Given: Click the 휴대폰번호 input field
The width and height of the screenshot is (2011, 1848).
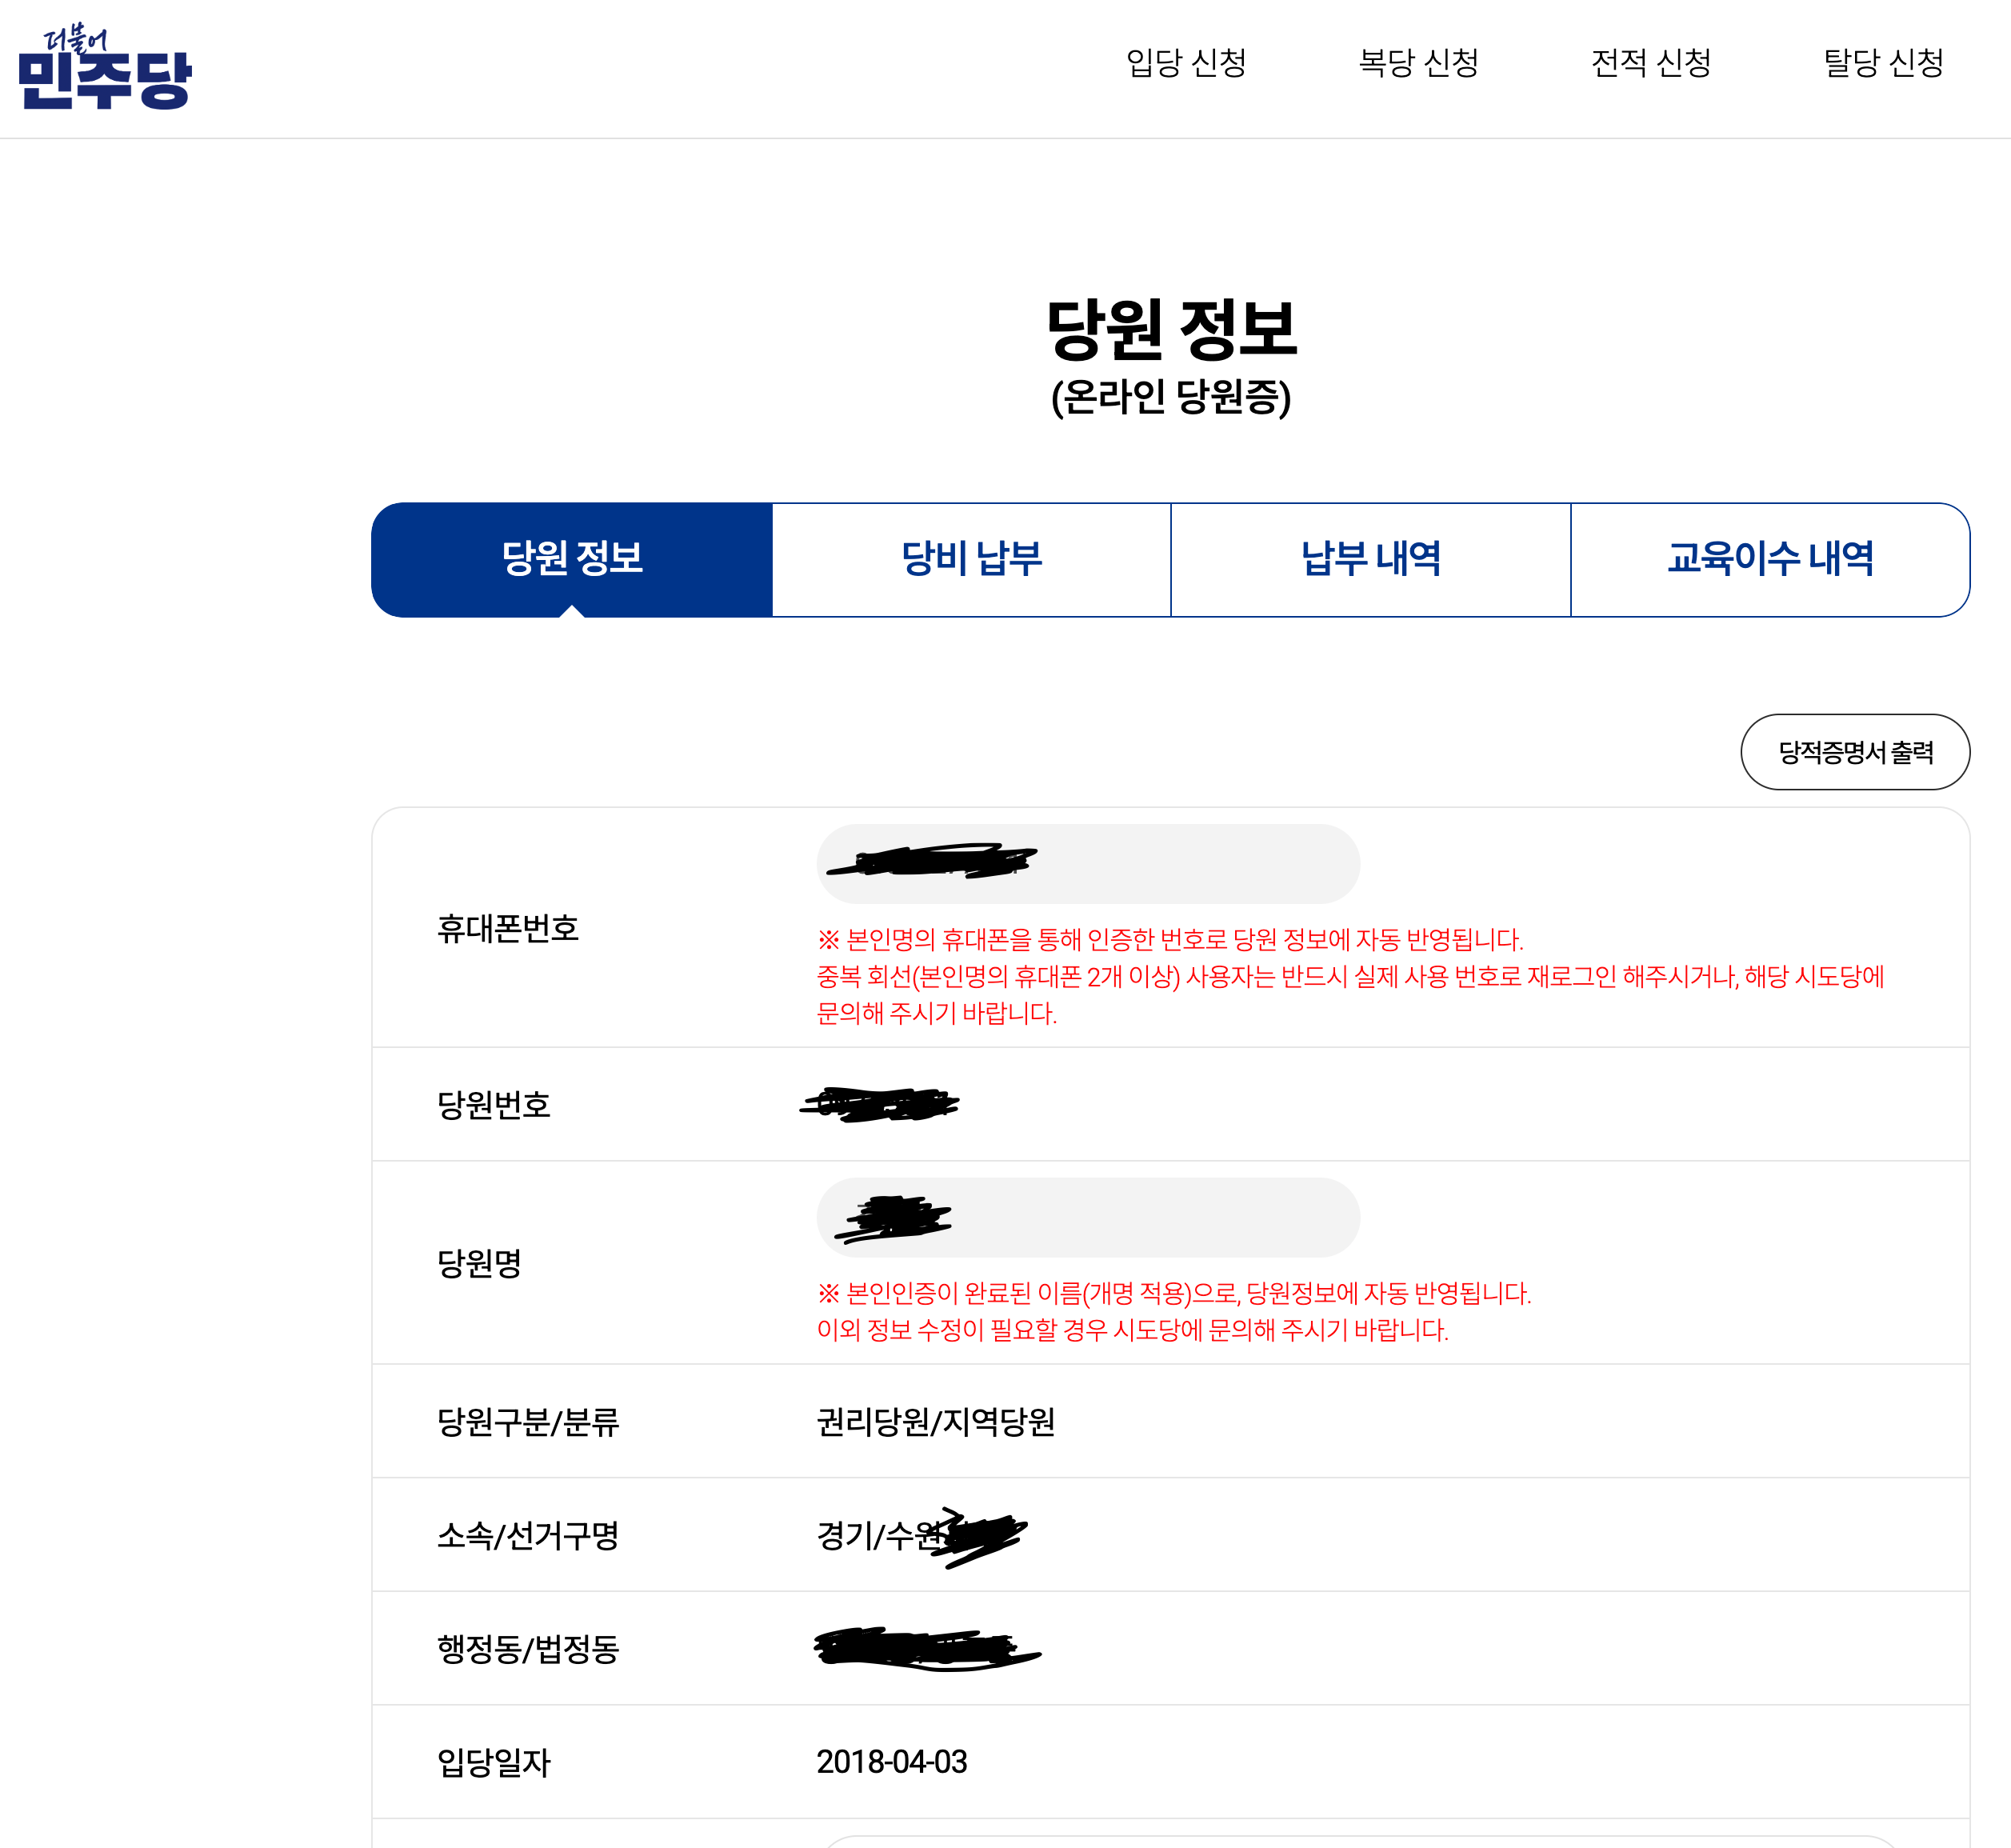Looking at the screenshot, I should (x=1088, y=864).
